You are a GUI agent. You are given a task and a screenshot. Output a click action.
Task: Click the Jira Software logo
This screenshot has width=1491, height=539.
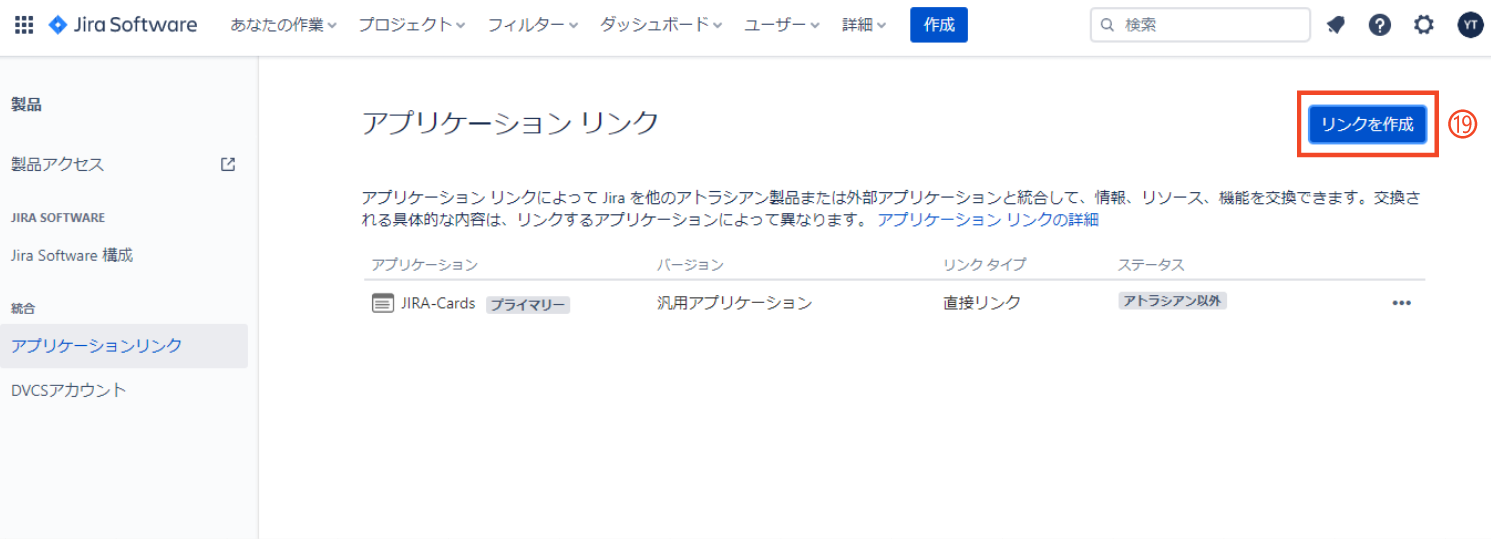(x=123, y=25)
